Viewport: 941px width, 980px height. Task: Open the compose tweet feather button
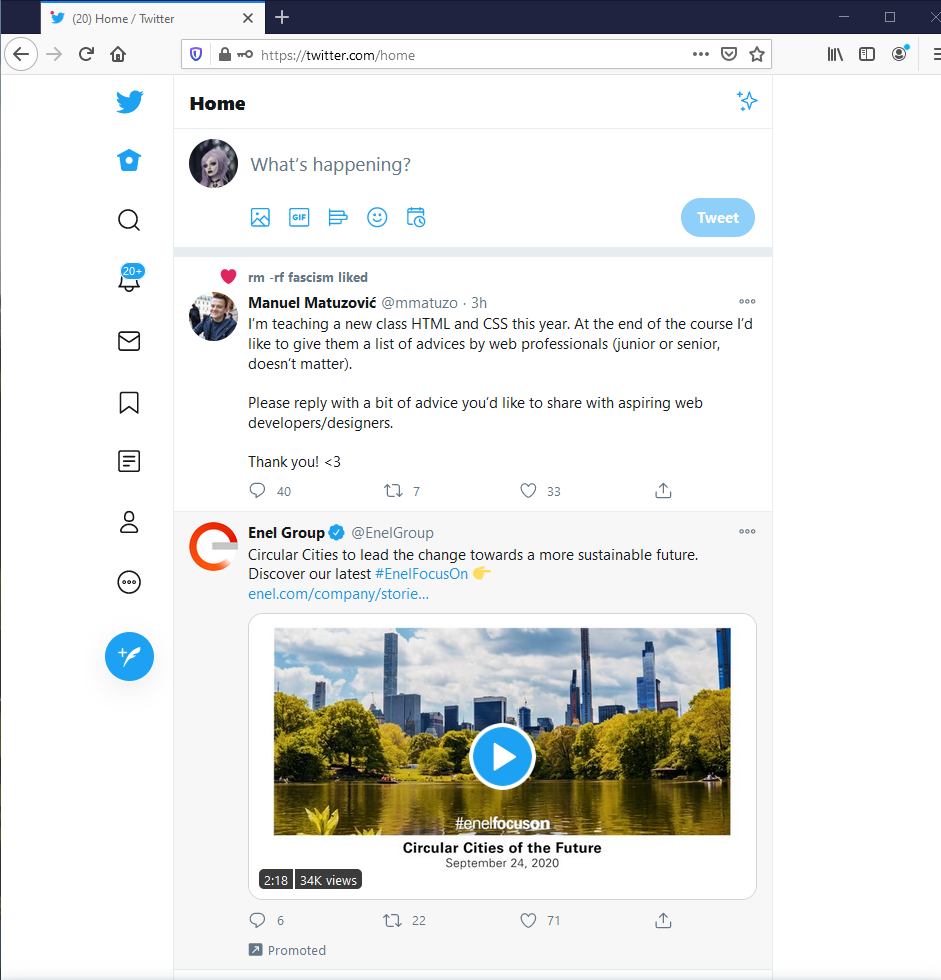[x=129, y=656]
